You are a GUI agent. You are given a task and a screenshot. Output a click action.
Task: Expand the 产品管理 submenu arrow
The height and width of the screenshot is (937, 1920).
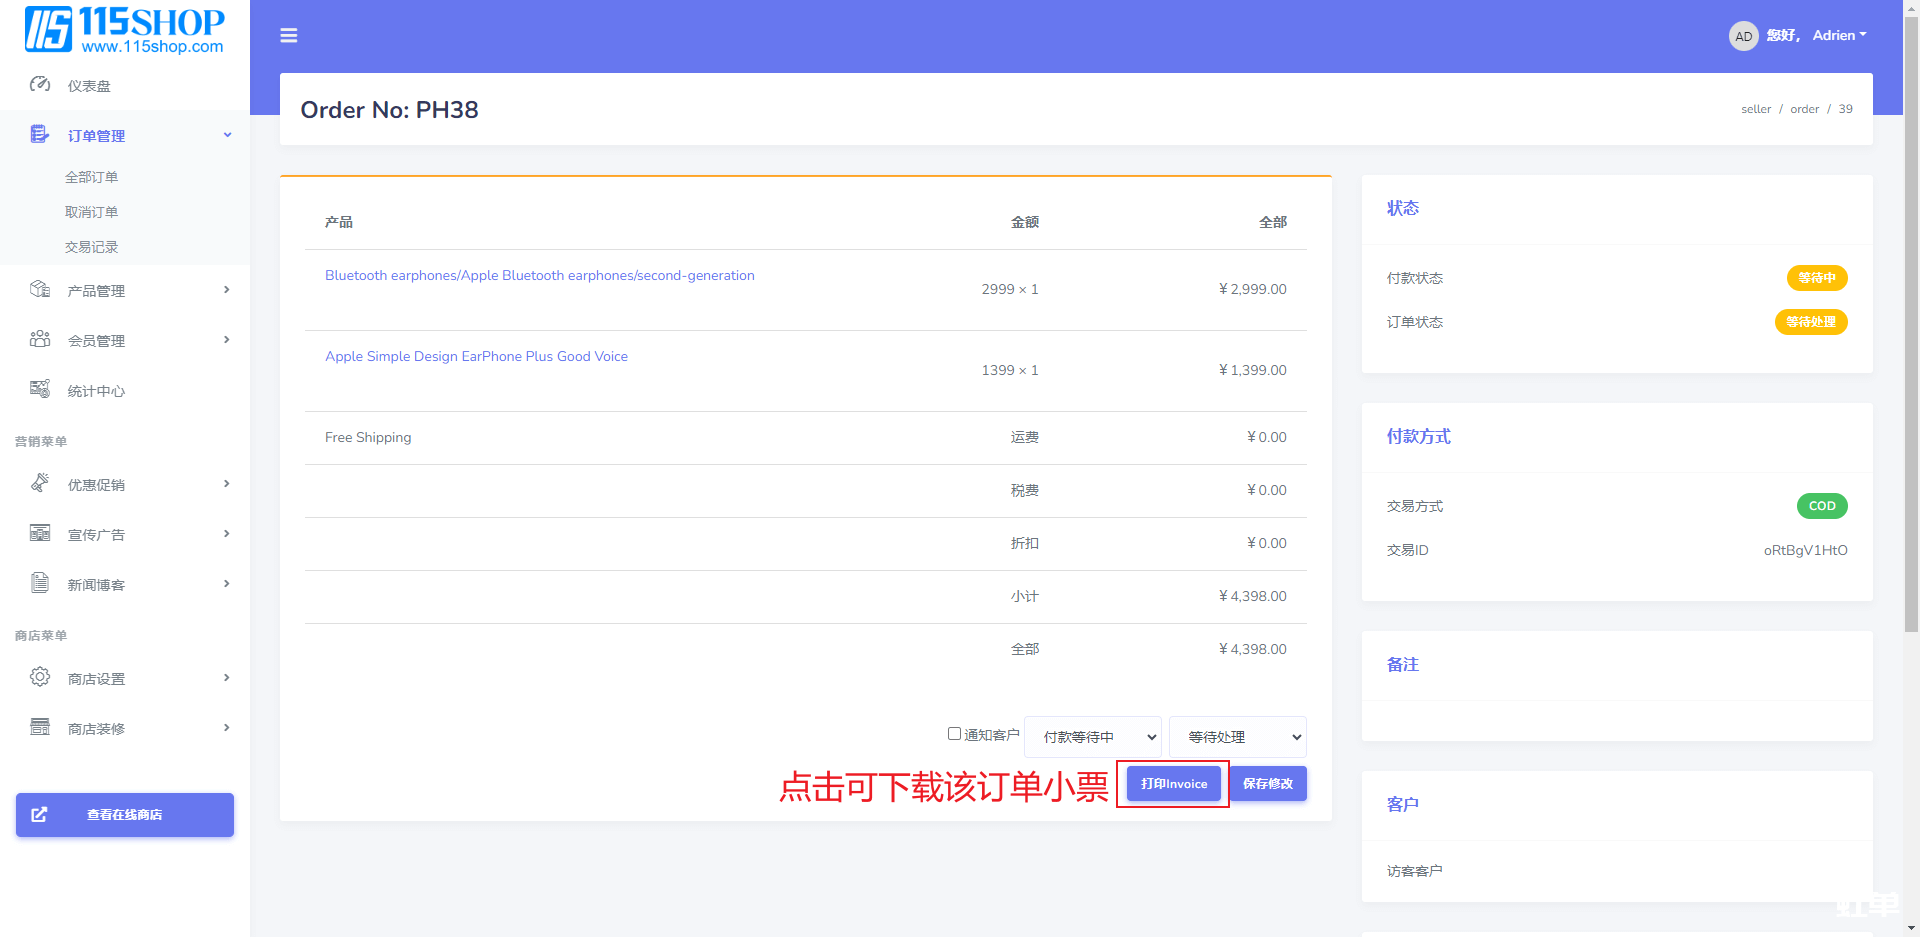pos(227,290)
